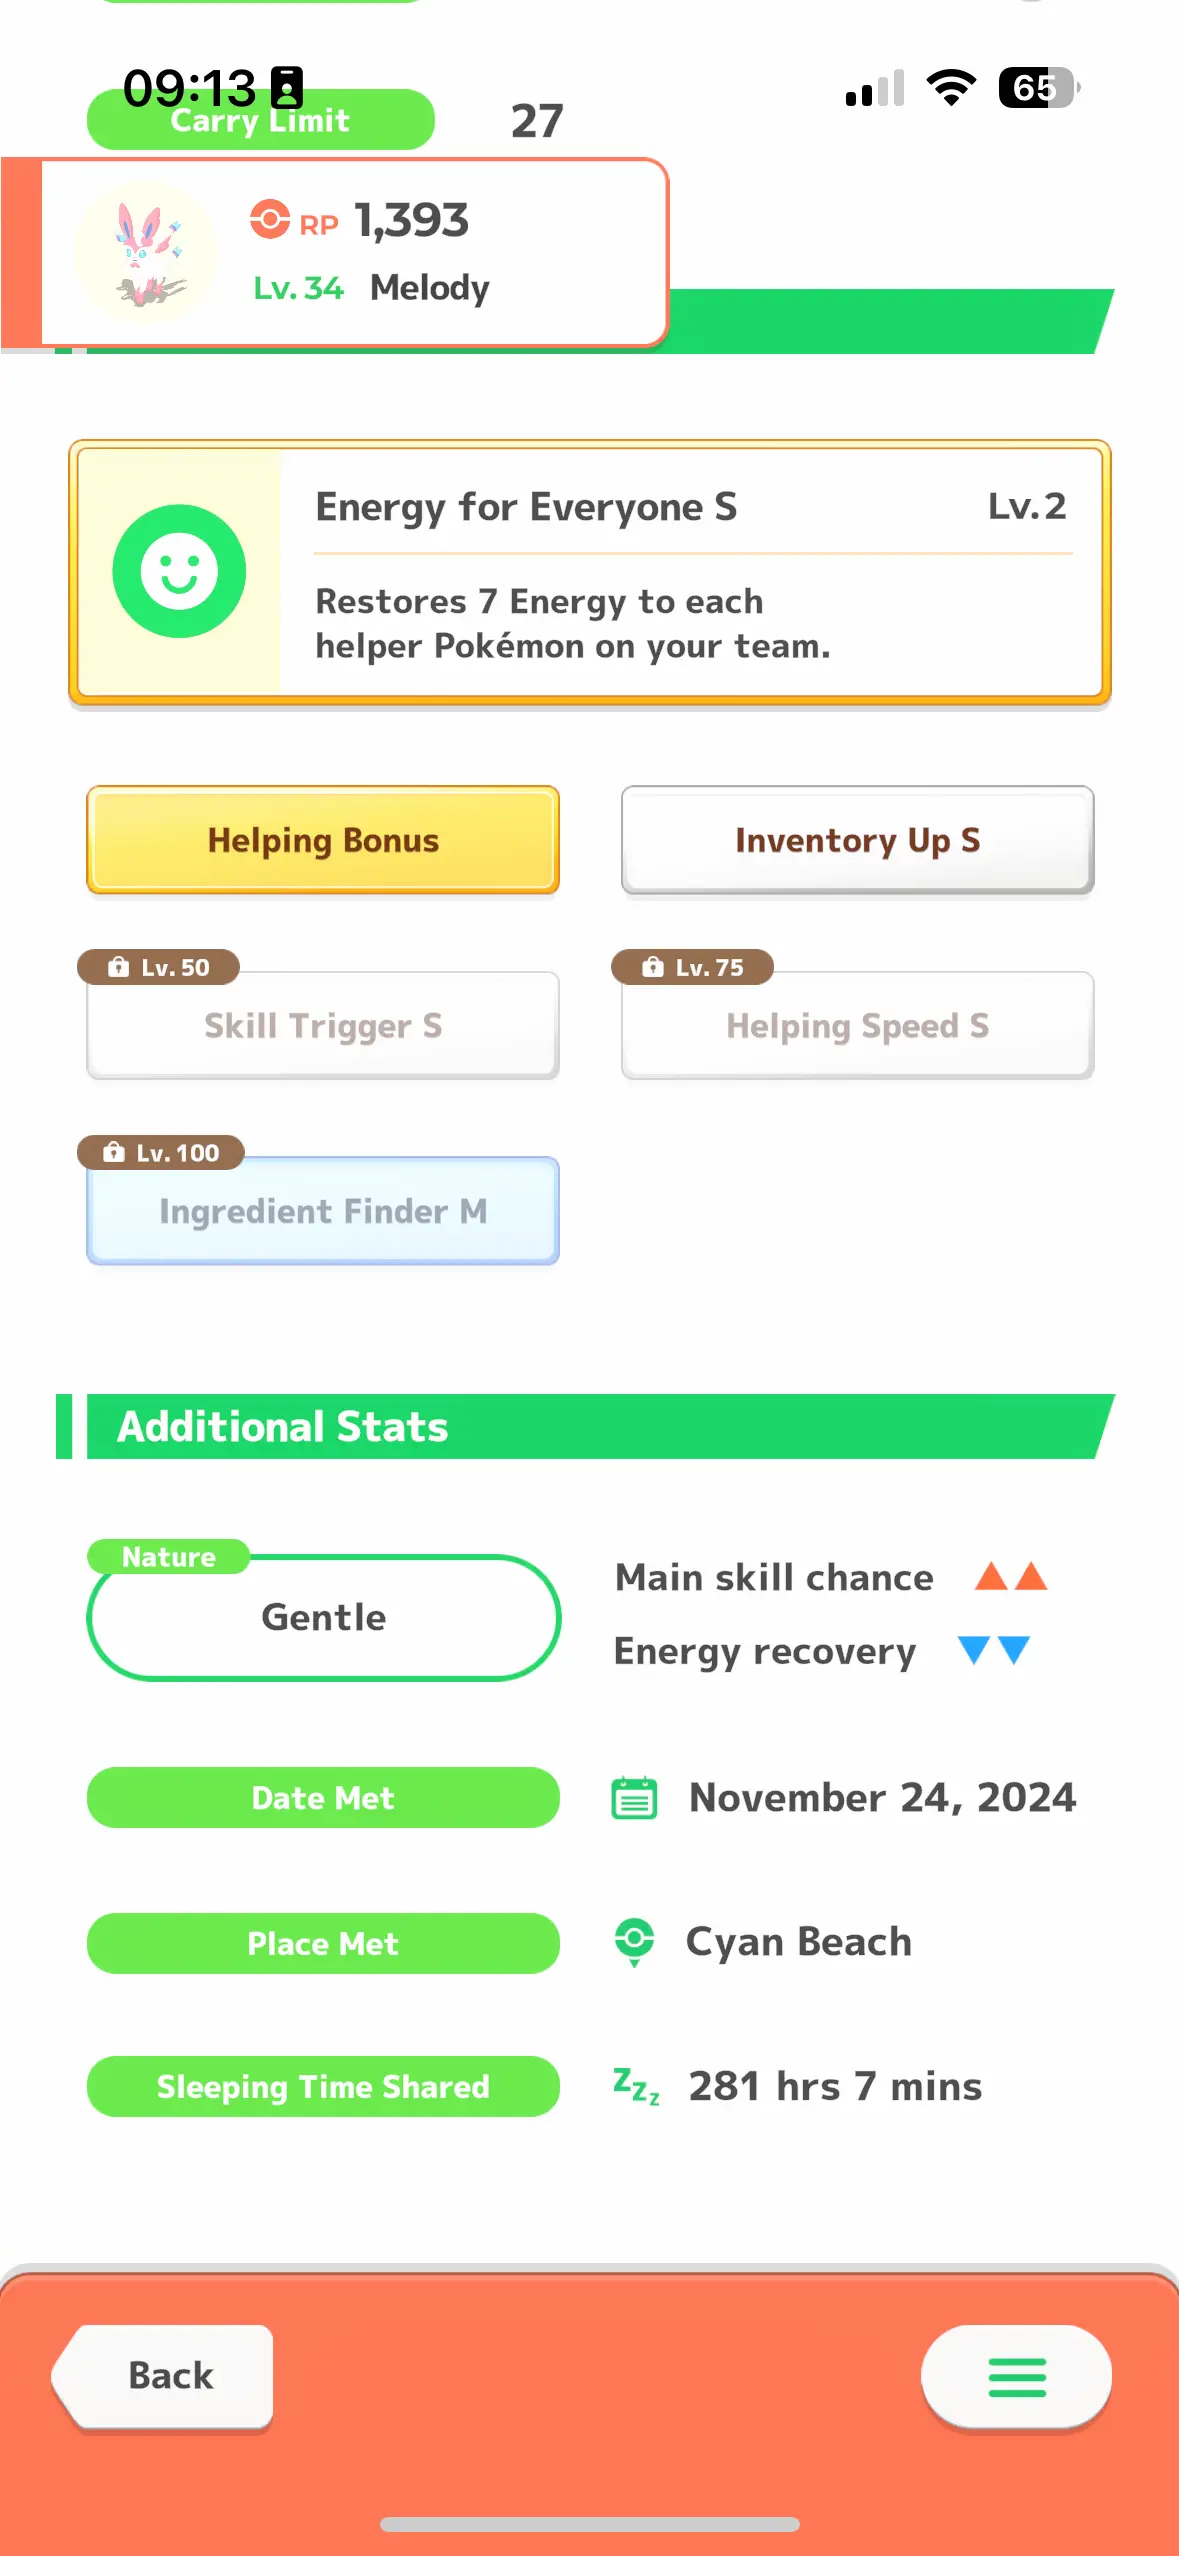Screen dimensions: 1179x2556
Task: Tap the RP Poké Ball icon
Action: [x=269, y=219]
